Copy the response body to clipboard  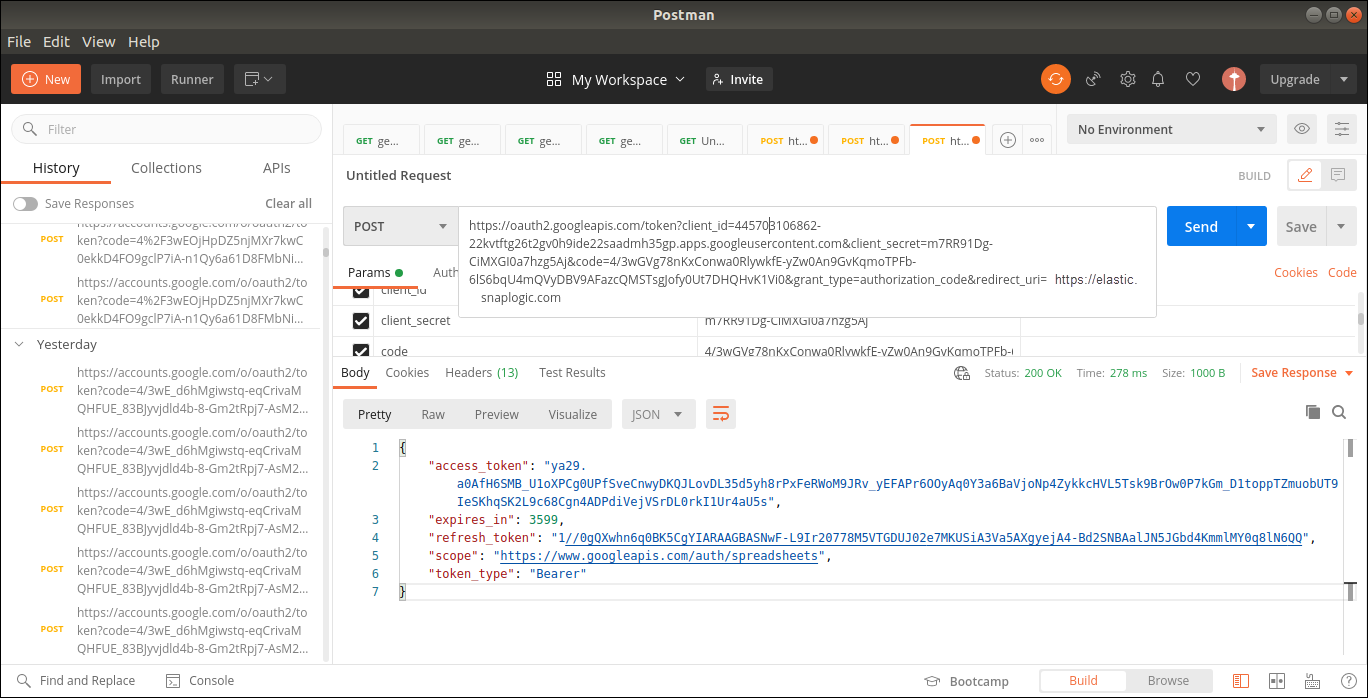click(x=1313, y=412)
